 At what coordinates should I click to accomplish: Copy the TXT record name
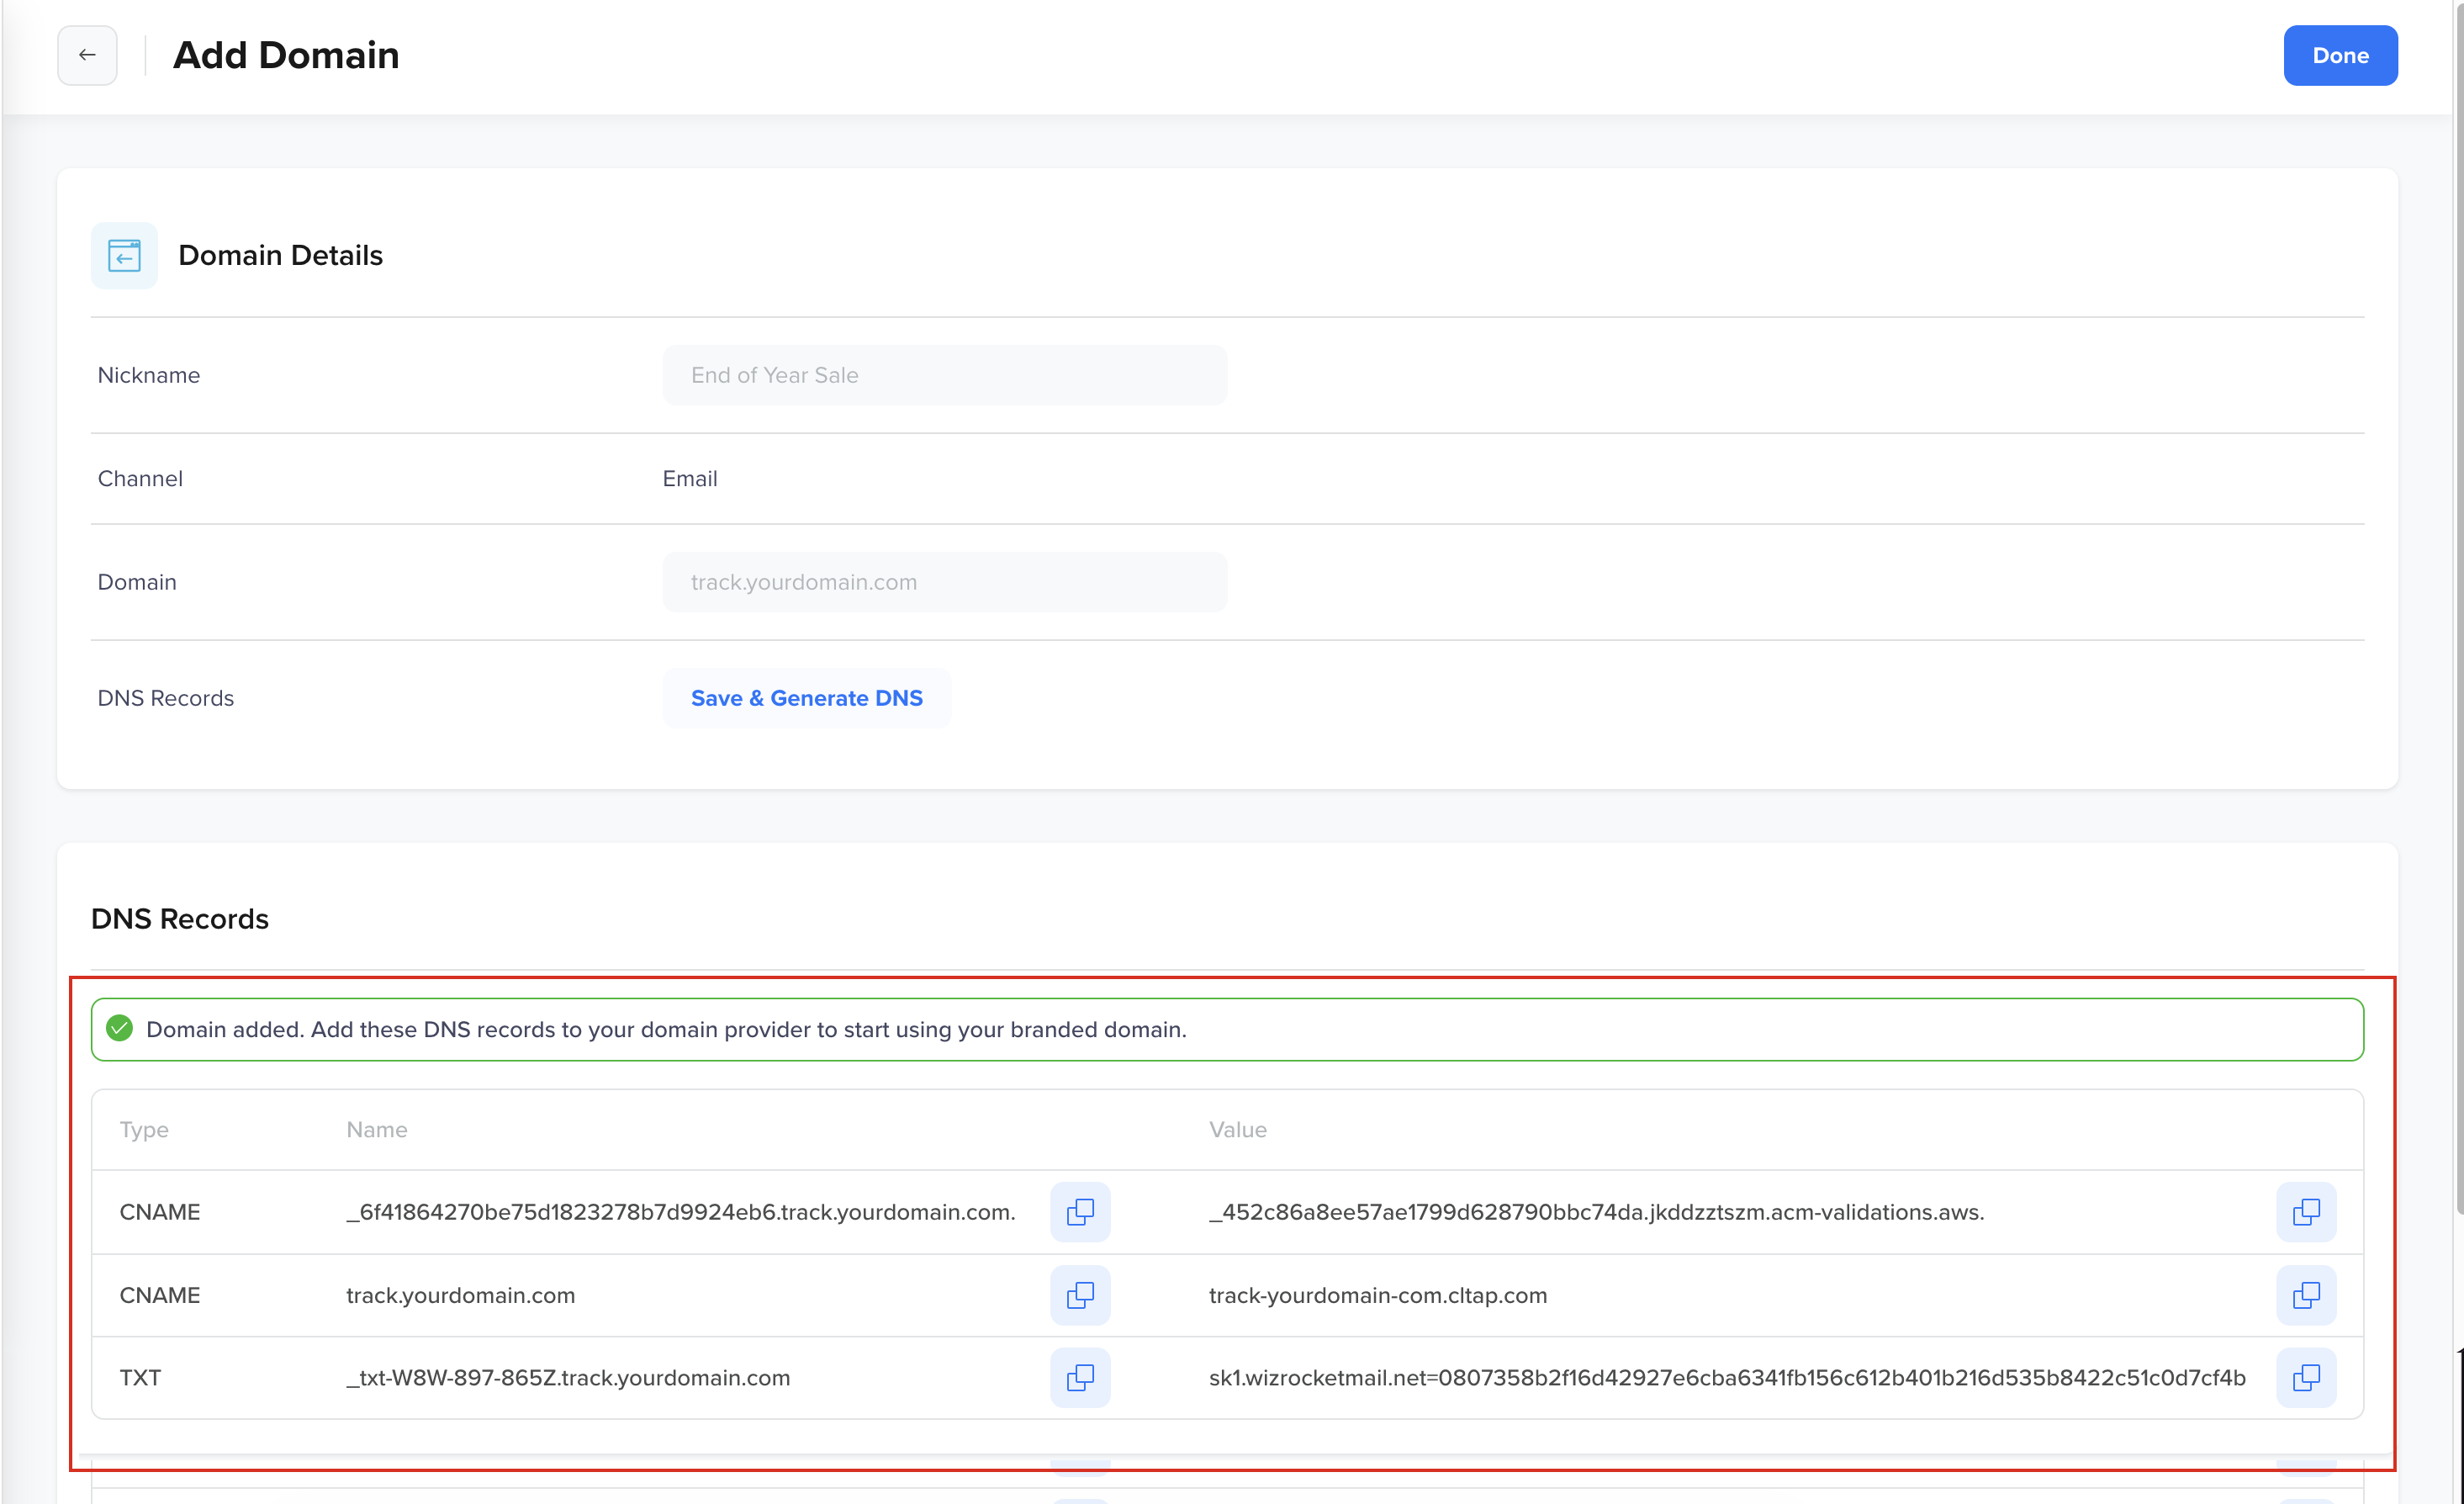(1080, 1378)
